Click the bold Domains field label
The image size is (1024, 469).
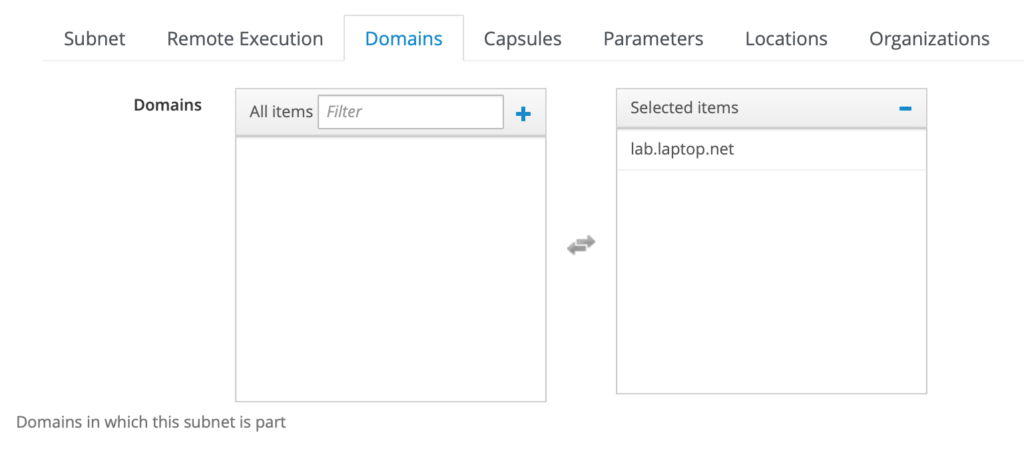tap(168, 105)
